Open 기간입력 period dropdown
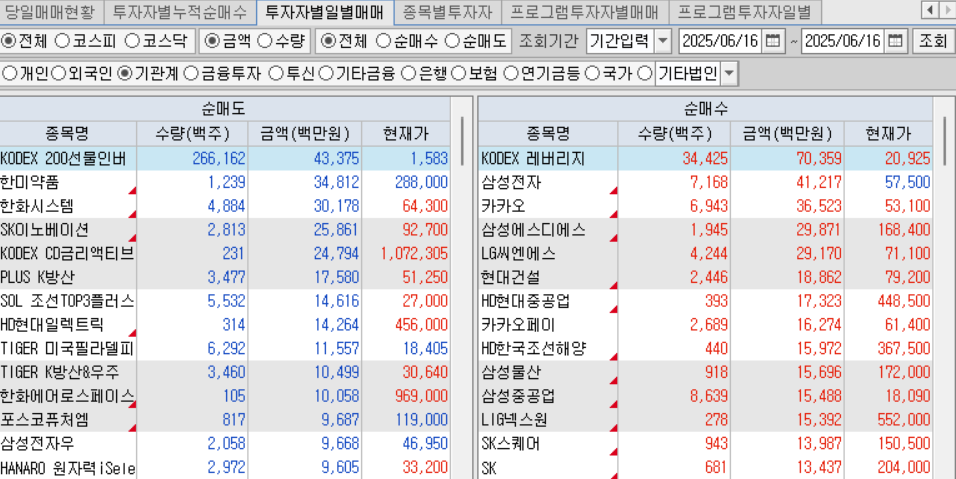956x479 pixels. click(662, 41)
